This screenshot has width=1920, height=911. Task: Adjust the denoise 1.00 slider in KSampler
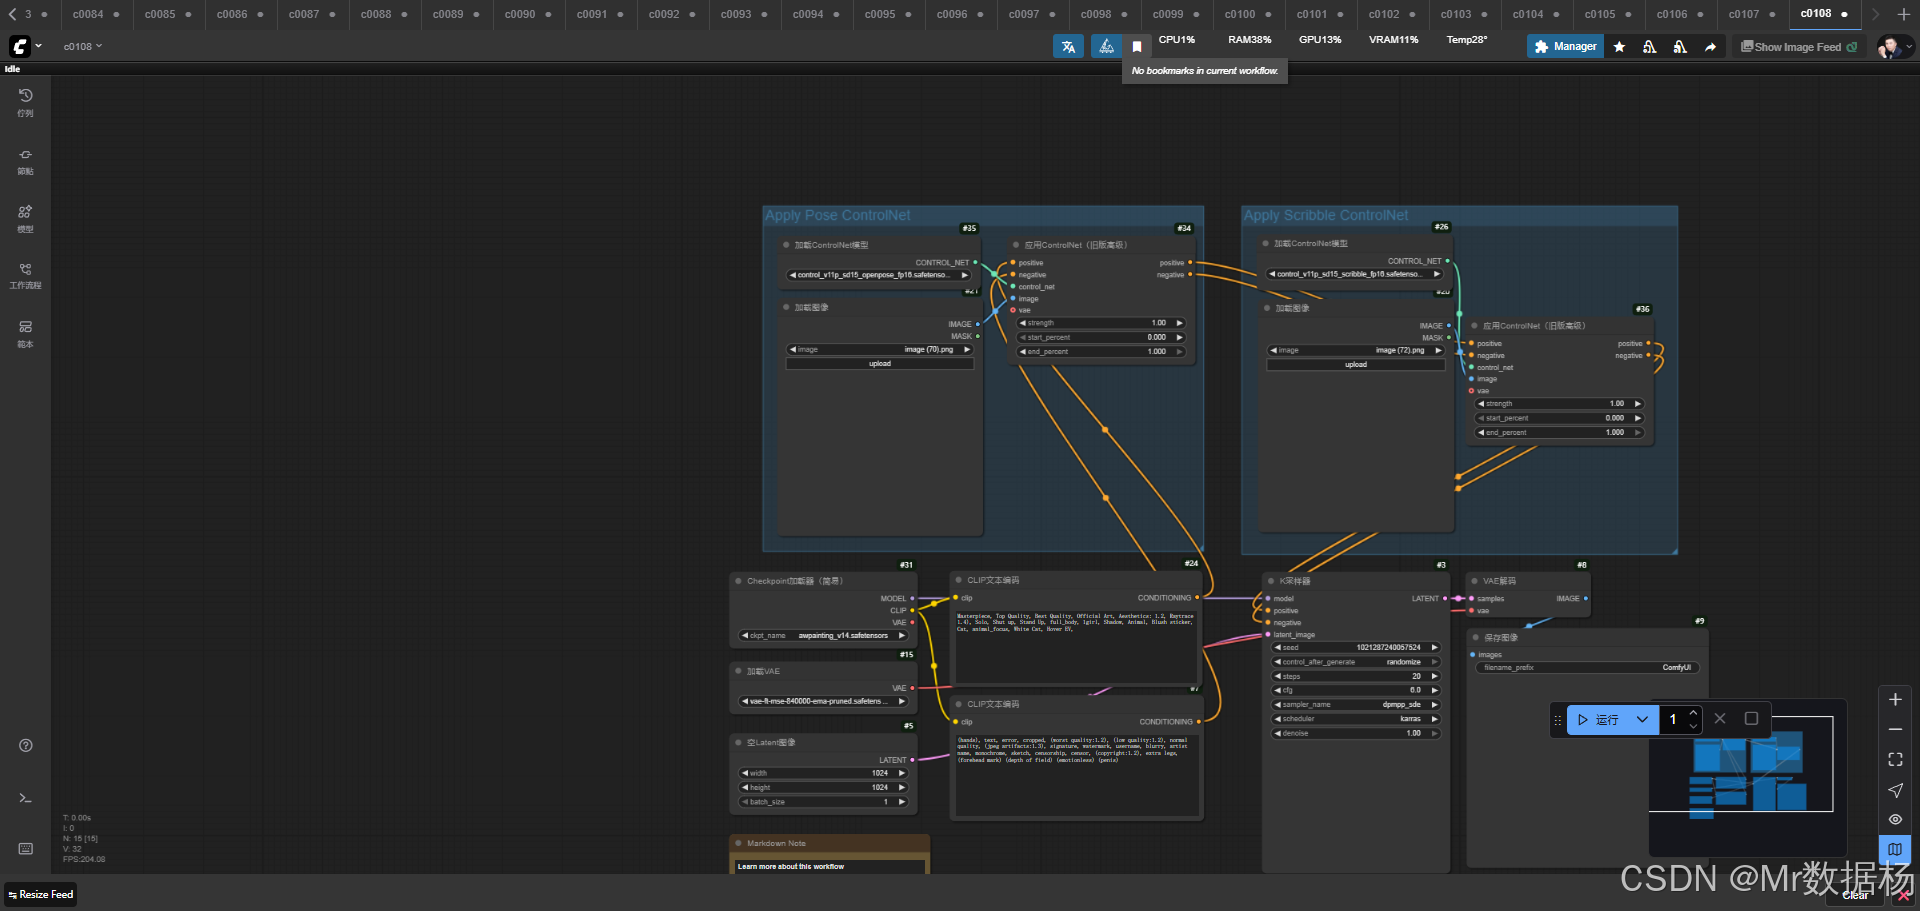tap(1355, 733)
